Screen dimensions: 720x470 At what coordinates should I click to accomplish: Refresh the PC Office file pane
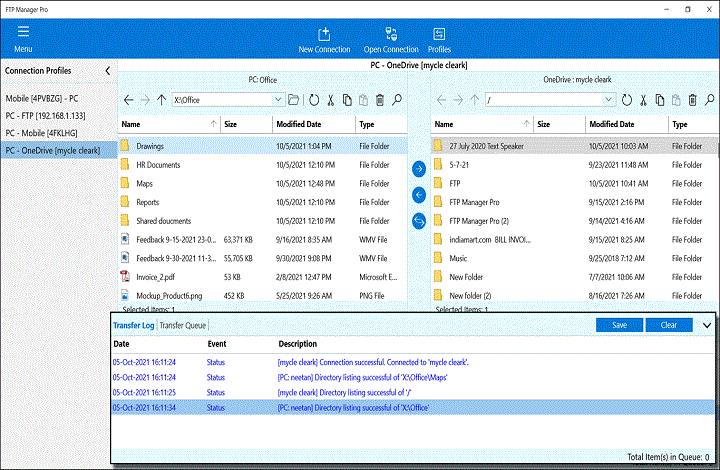(314, 100)
